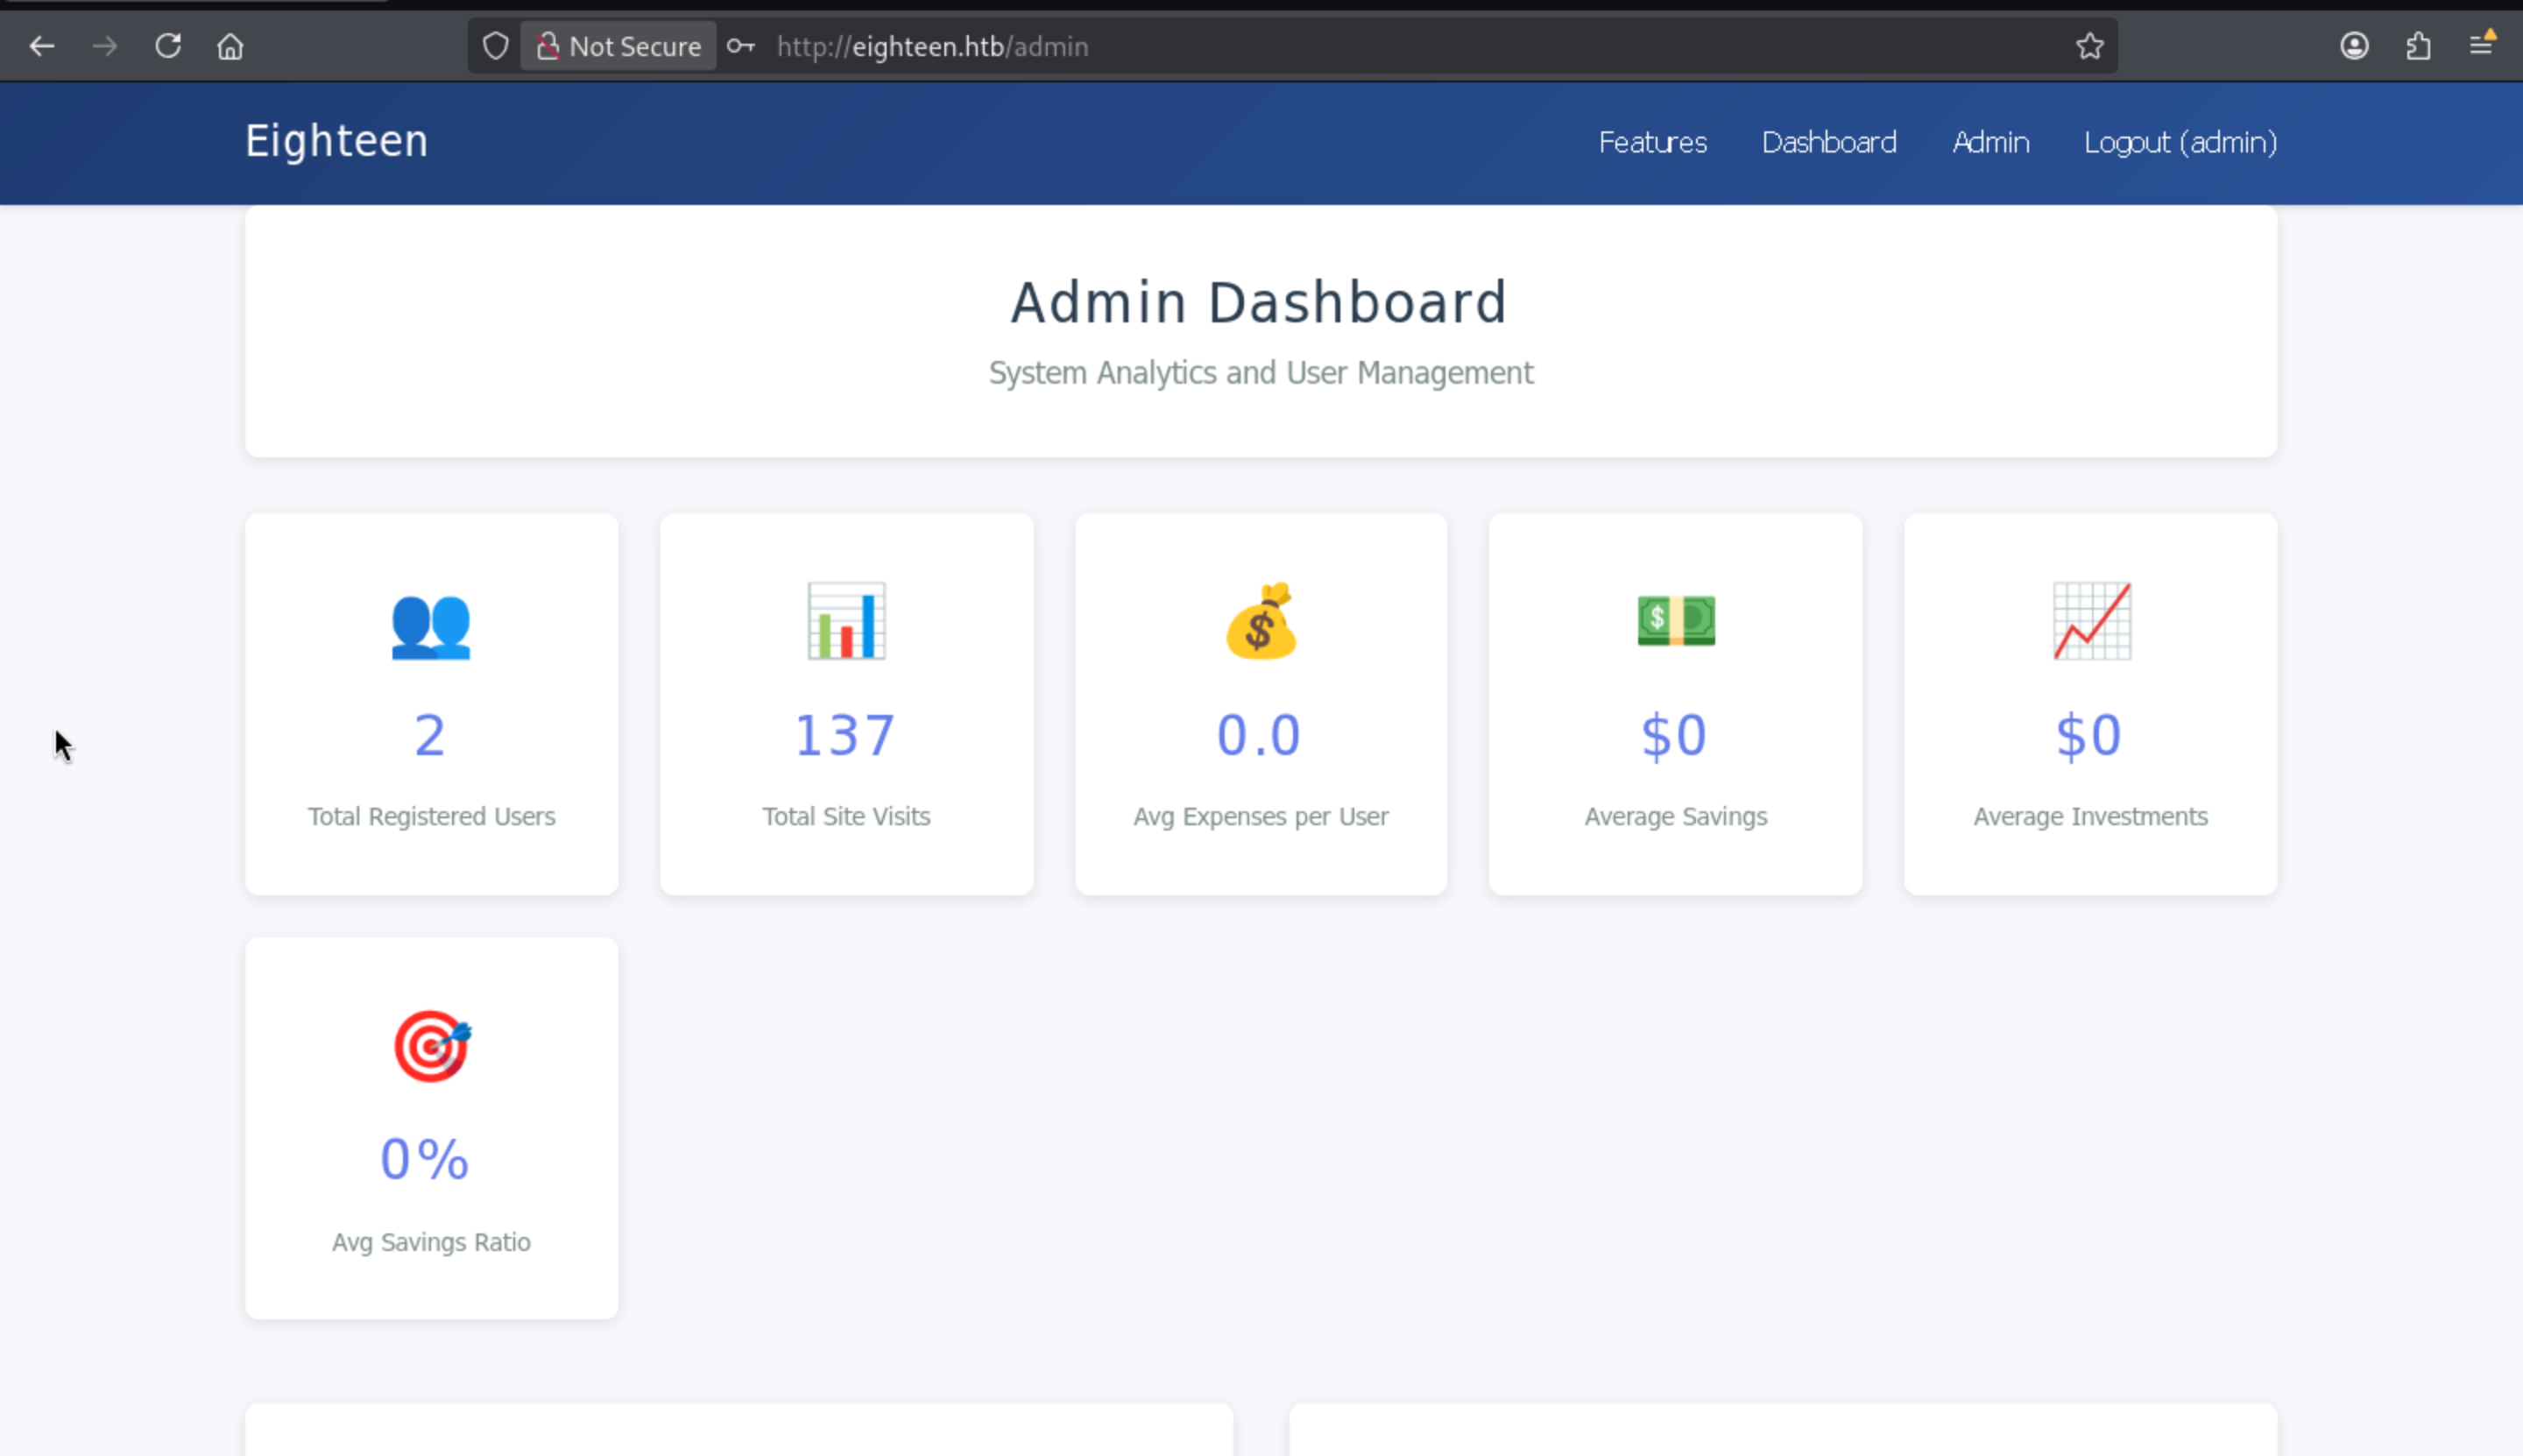Click the saved password key icon
This screenshot has width=2523, height=1456.
pos(740,46)
